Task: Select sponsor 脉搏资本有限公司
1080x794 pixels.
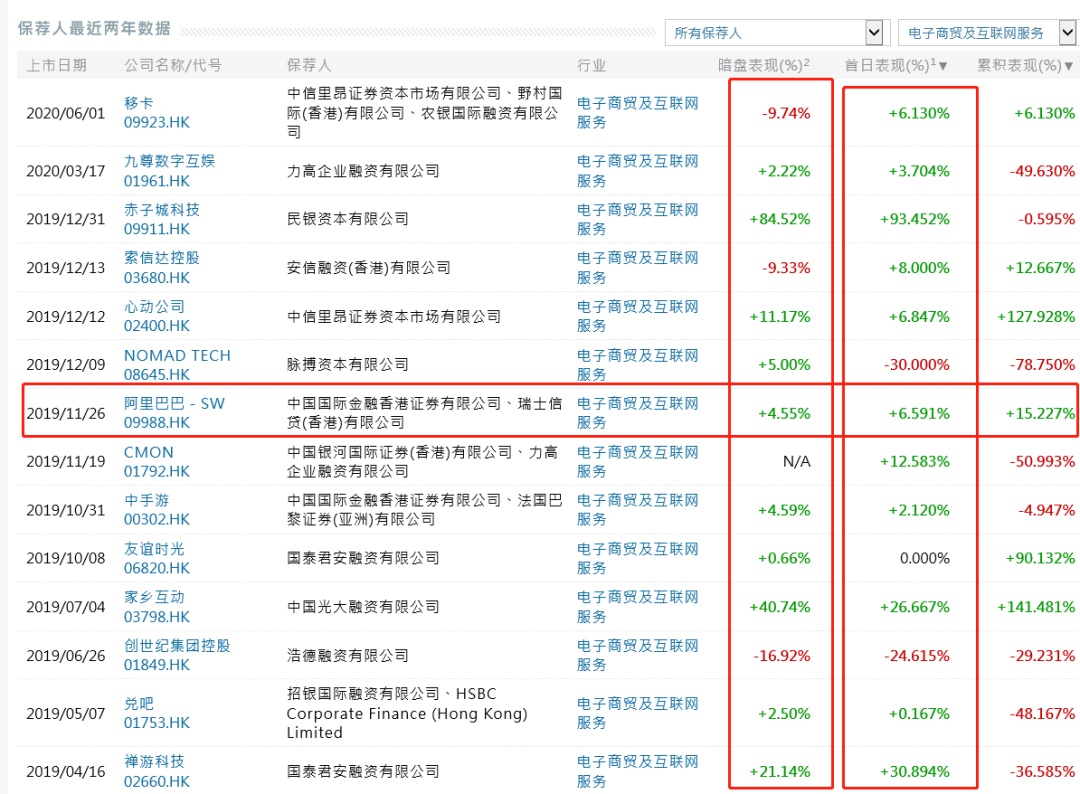Action: point(348,364)
